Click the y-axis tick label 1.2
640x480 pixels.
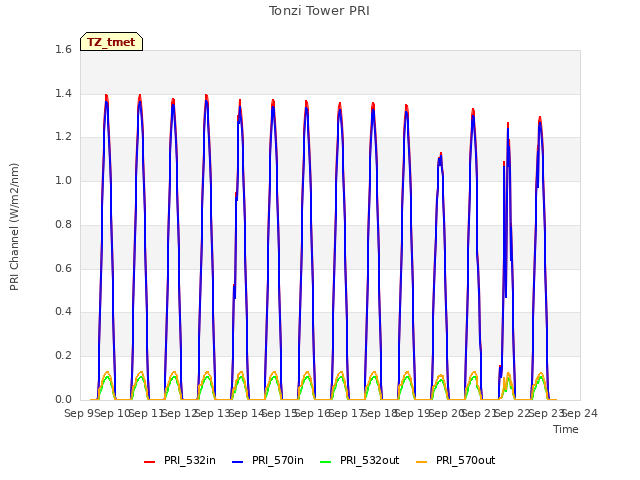[x=63, y=137]
